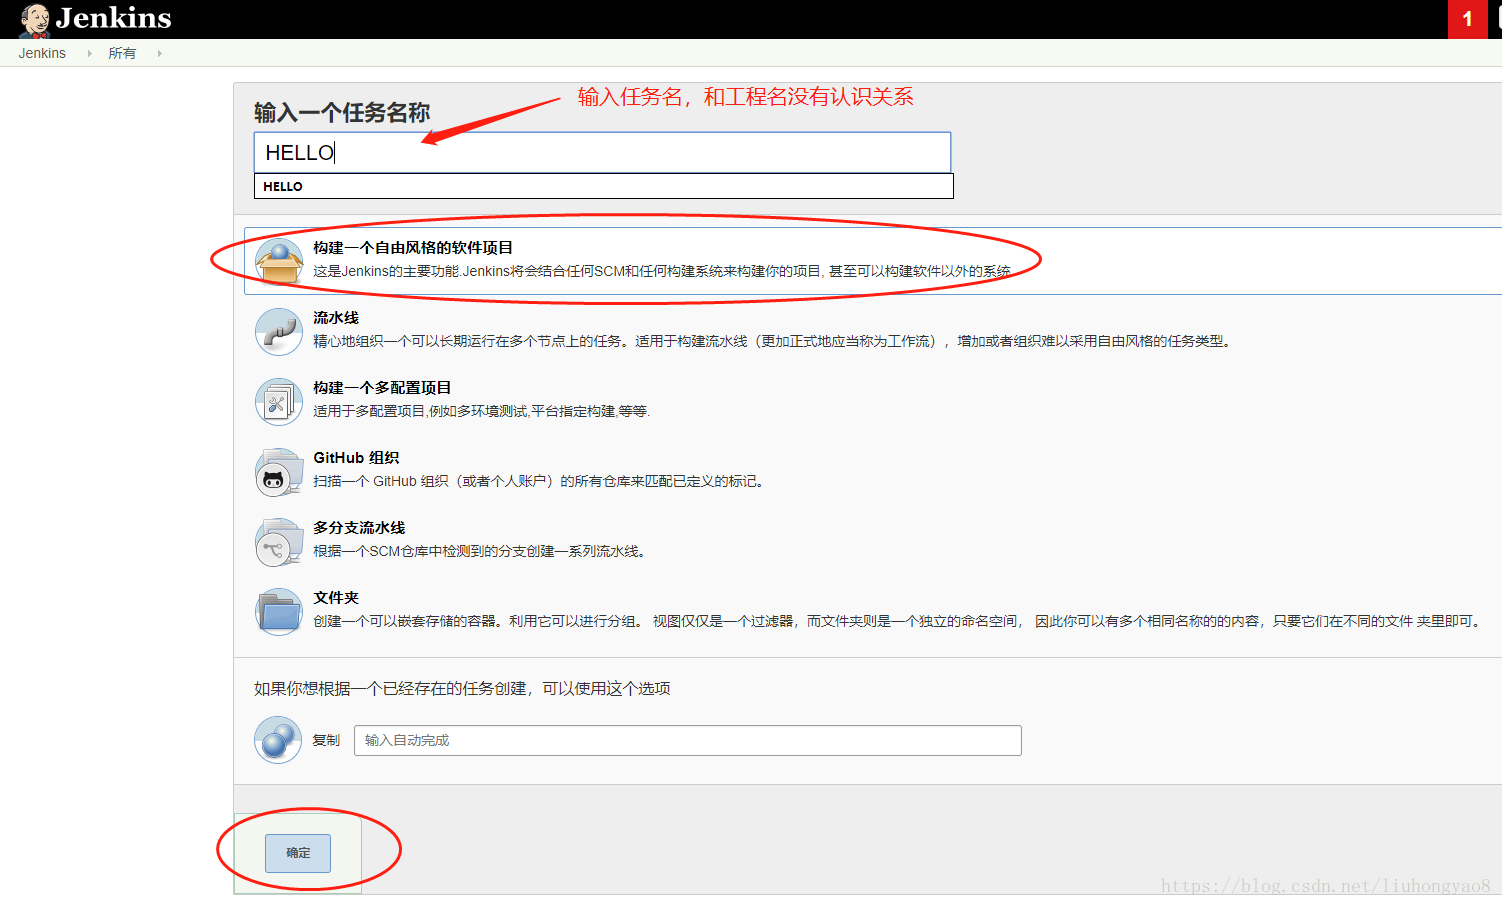Click the 复制 label
This screenshot has width=1502, height=906.
pos(326,740)
